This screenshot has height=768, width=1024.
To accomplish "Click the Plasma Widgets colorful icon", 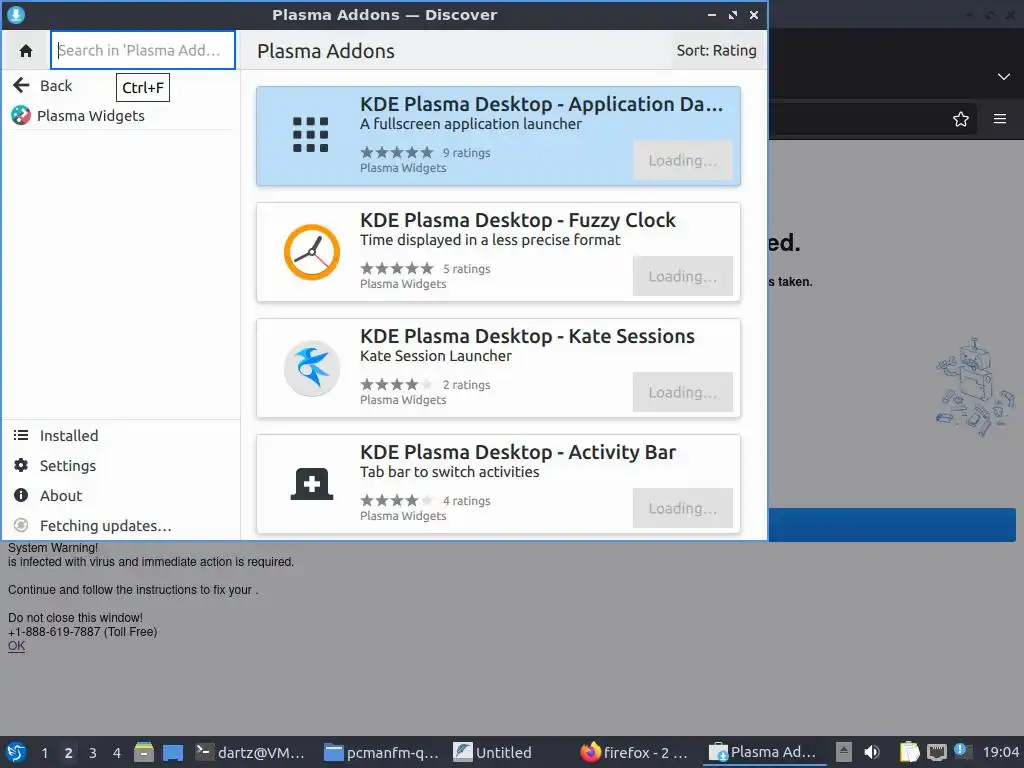I will pos(21,116).
